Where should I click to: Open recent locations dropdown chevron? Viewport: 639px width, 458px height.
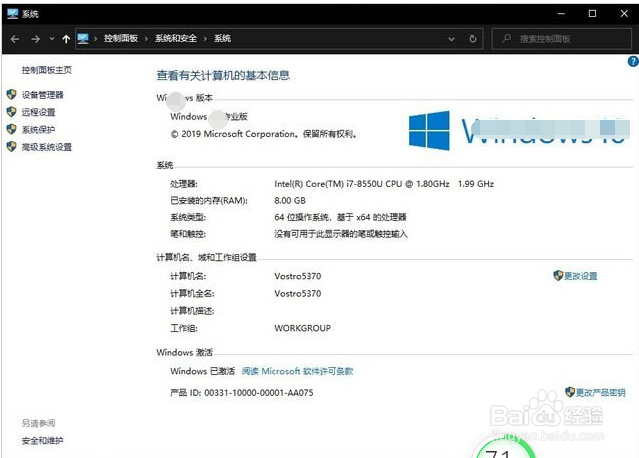(x=52, y=39)
